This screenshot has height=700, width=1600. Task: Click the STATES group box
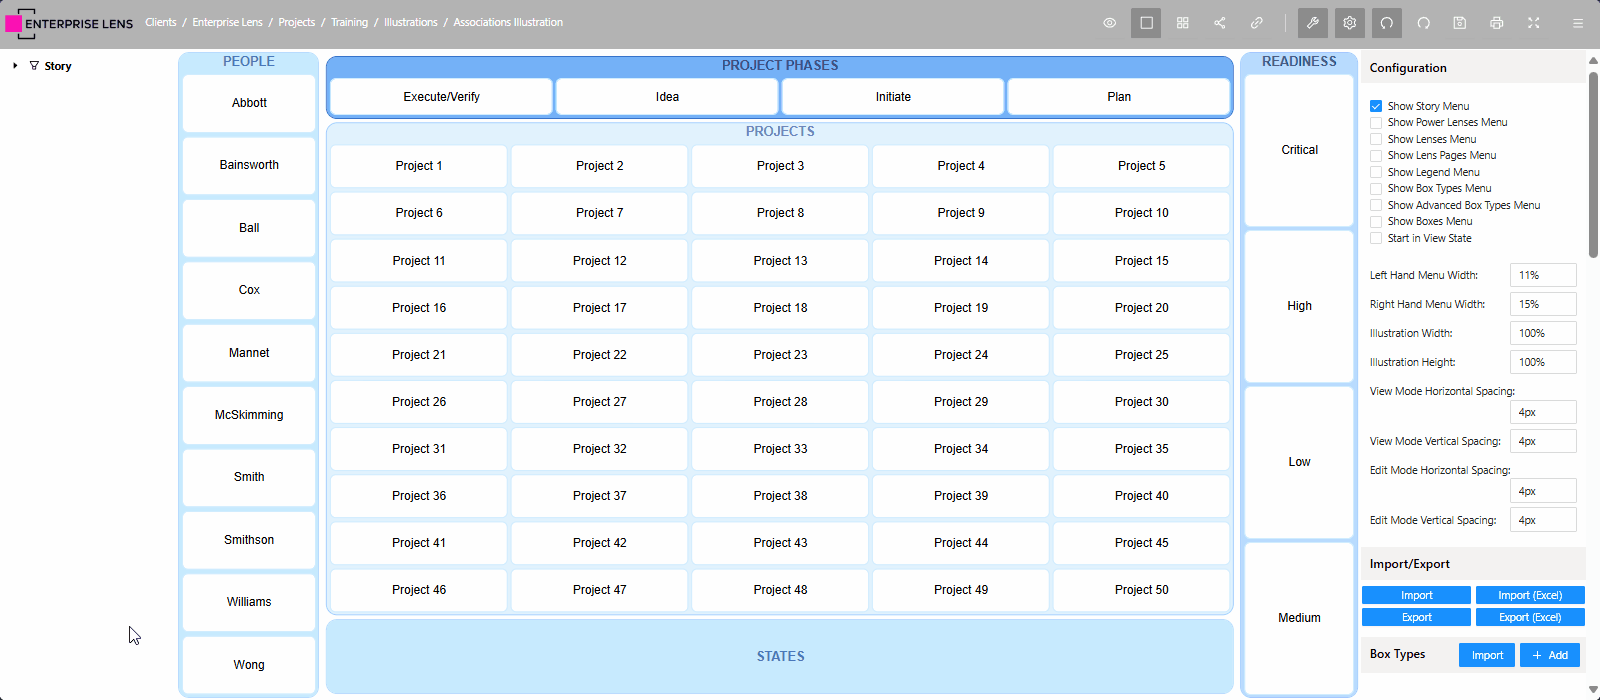780,657
